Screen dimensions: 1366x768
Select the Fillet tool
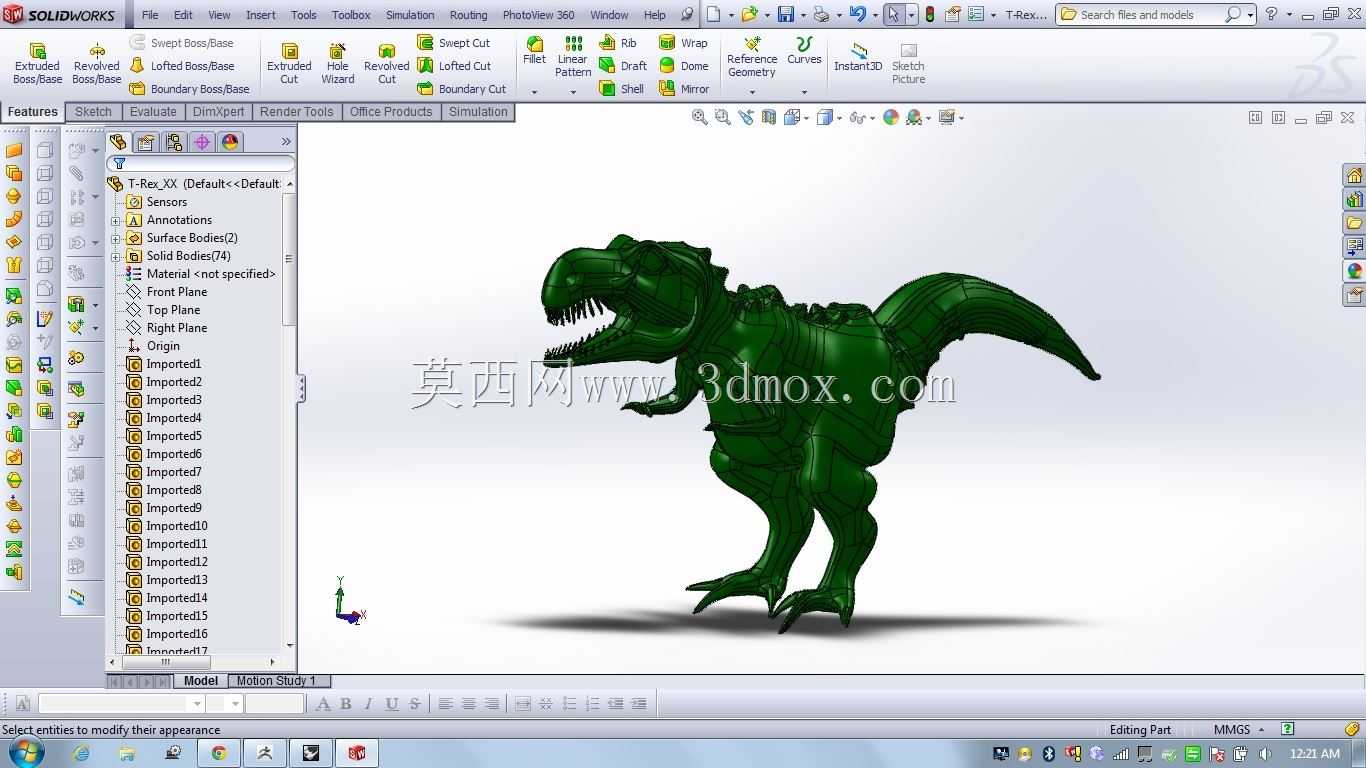coord(535,50)
